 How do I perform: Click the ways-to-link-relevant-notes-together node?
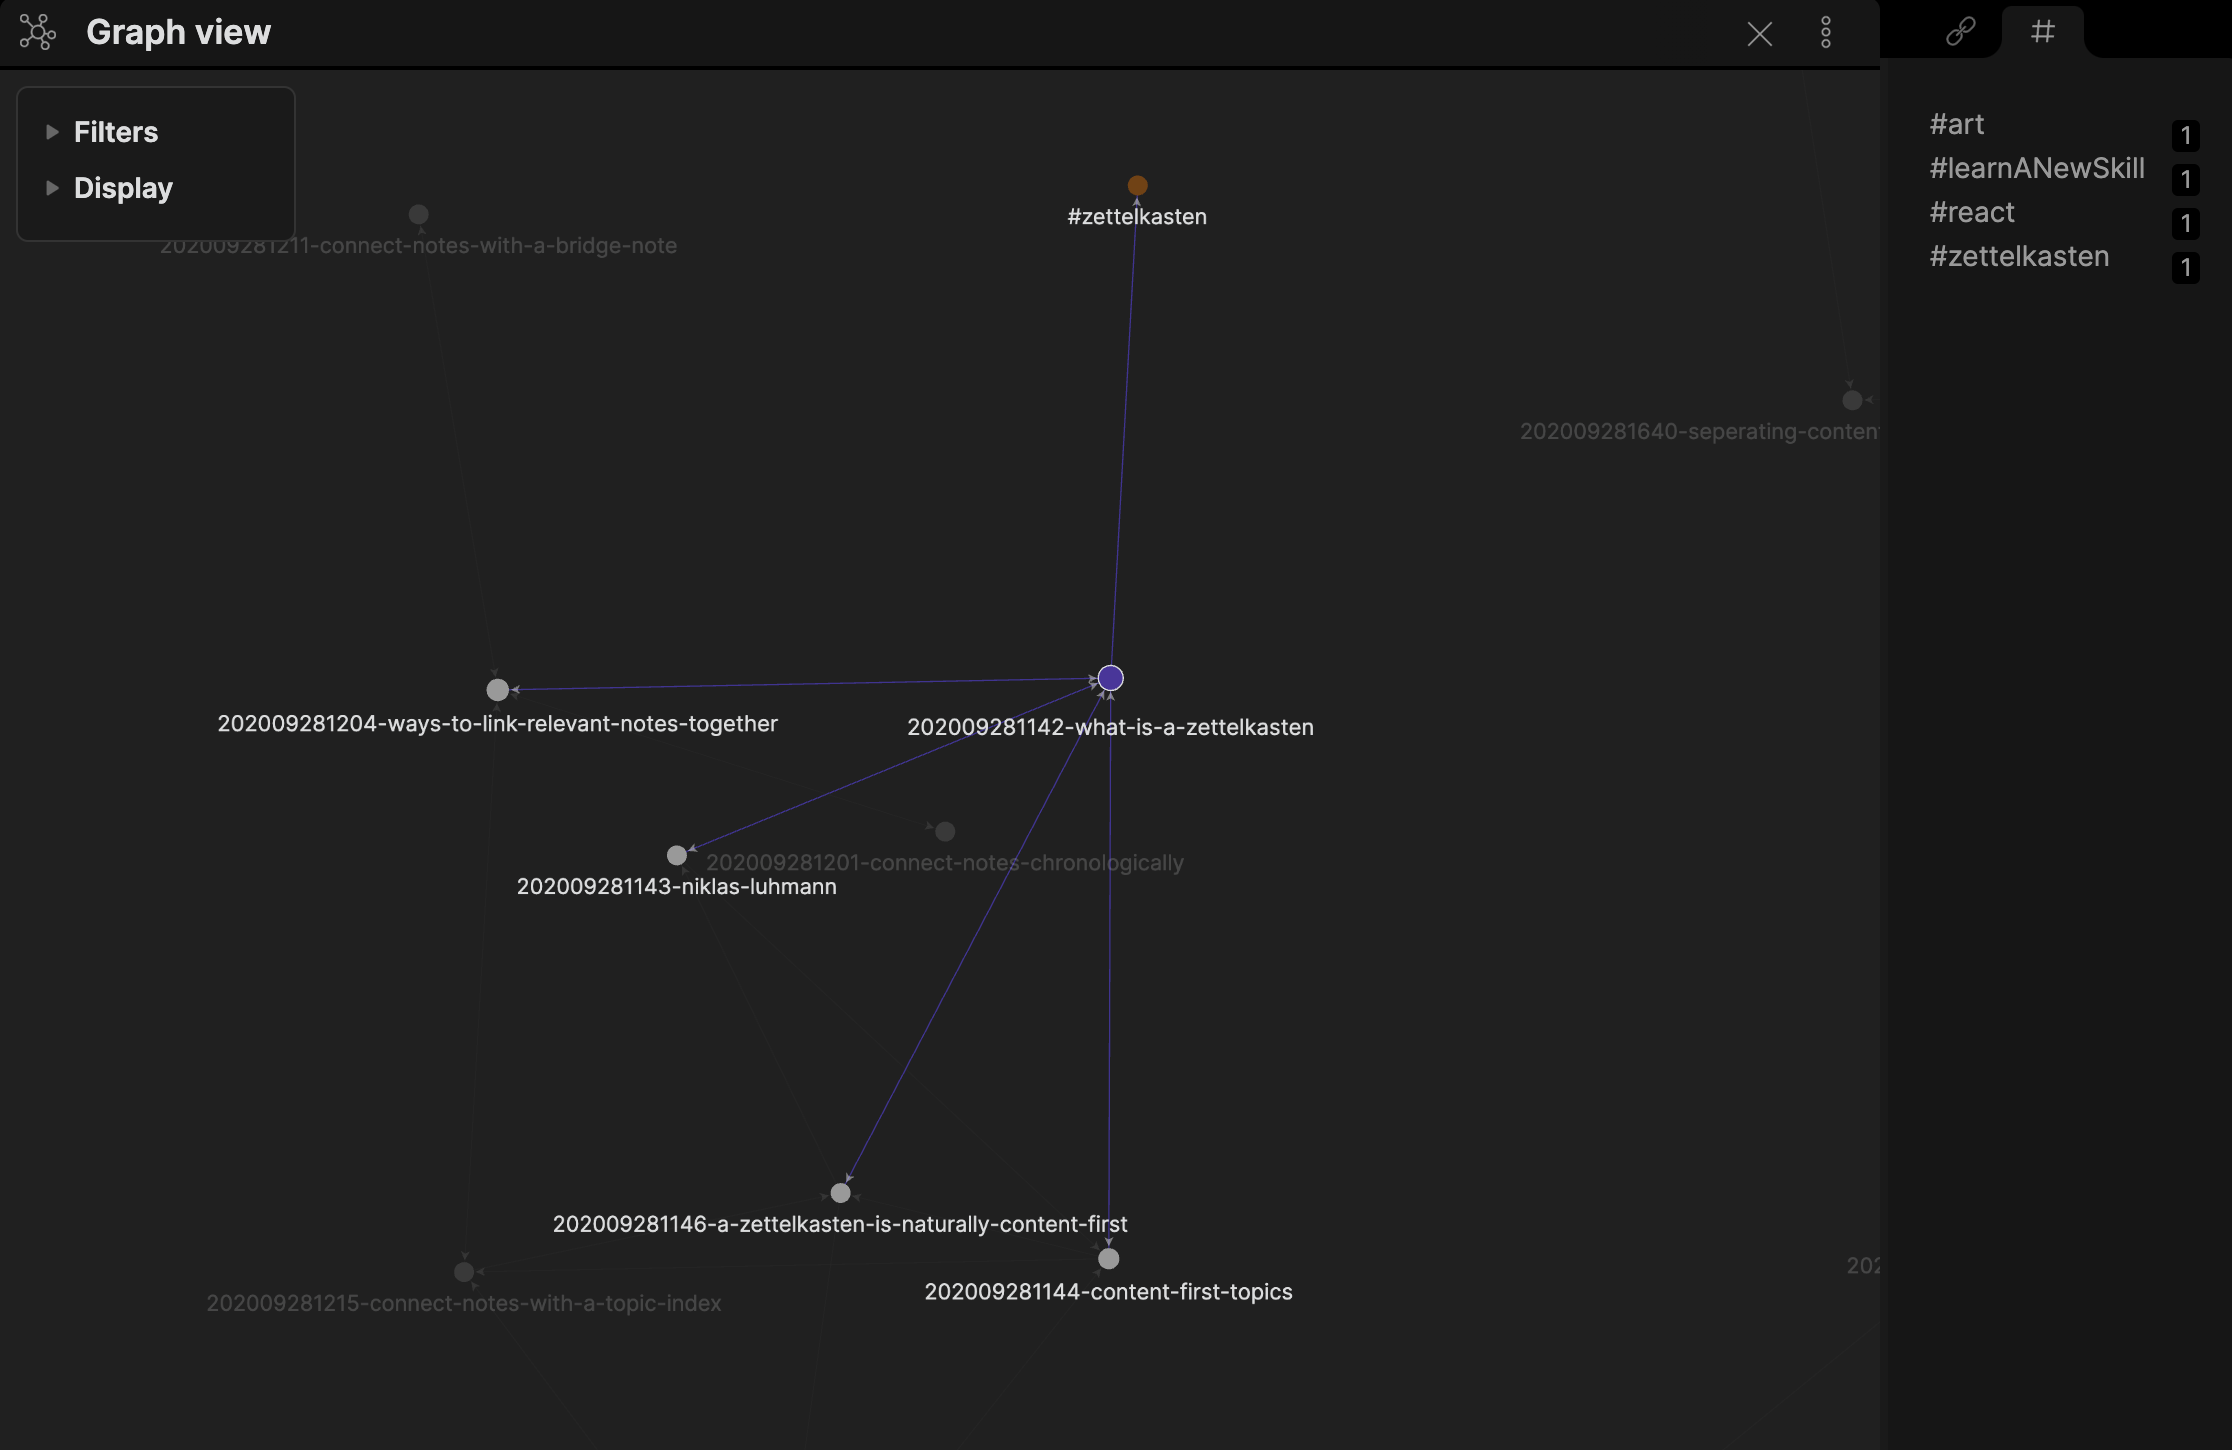[497, 690]
